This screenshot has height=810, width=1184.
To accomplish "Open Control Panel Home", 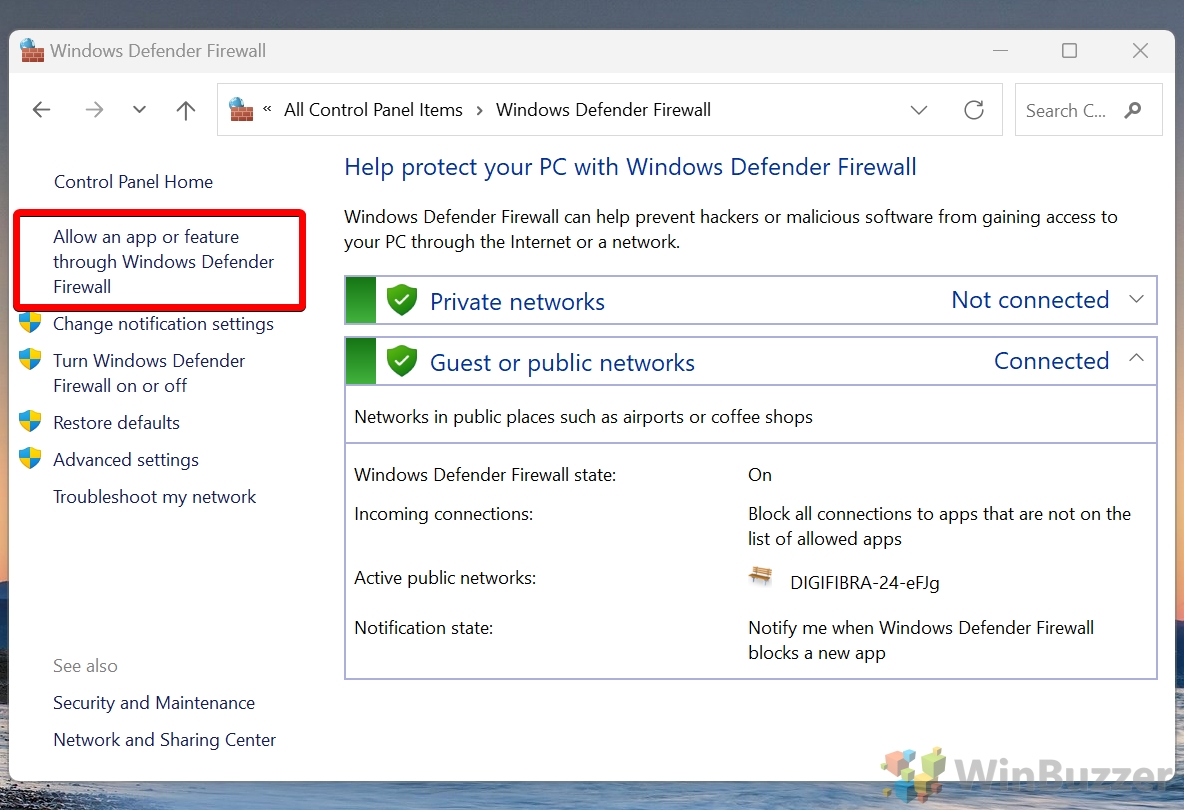I will [133, 182].
